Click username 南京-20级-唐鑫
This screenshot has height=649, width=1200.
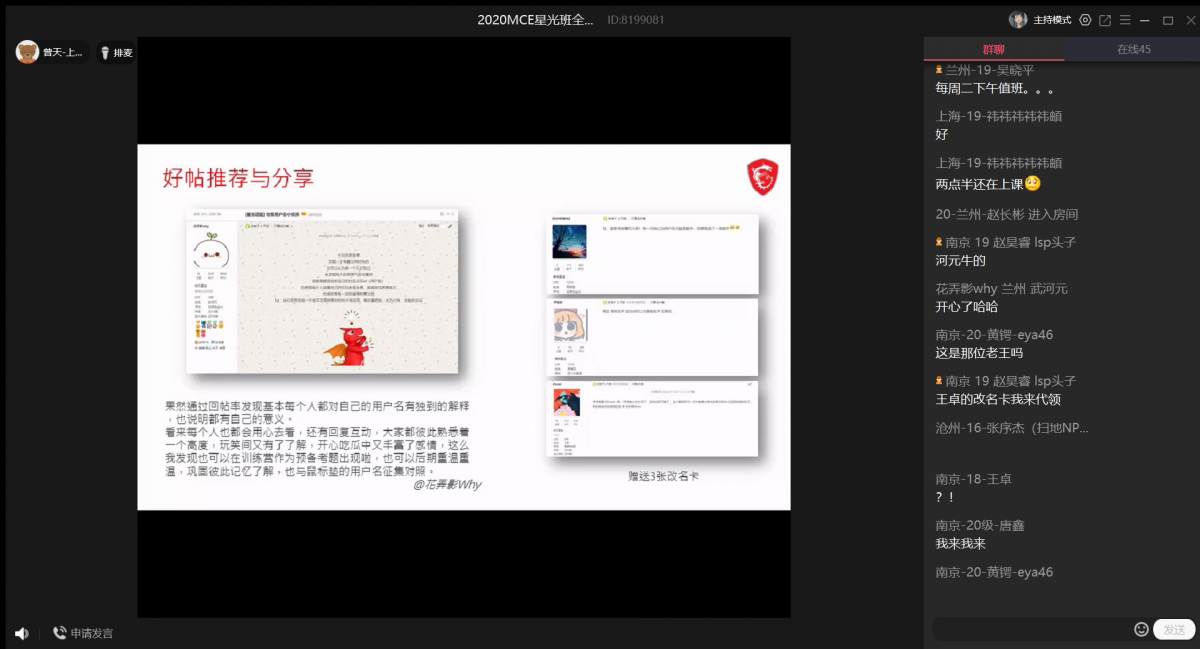pyautogui.click(x=980, y=525)
